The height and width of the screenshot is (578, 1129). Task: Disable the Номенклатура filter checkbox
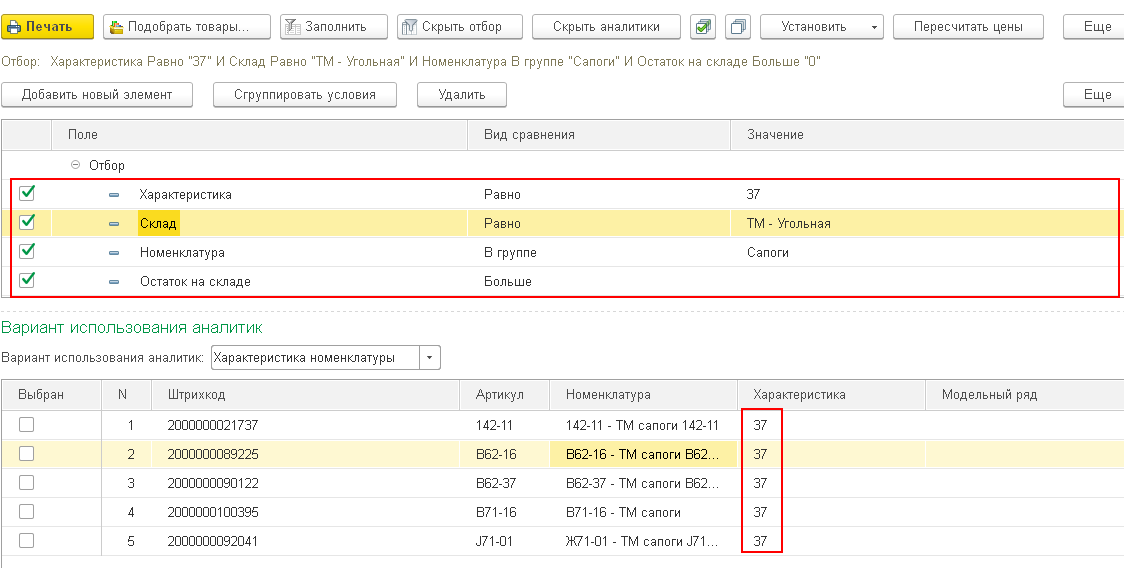coord(27,252)
